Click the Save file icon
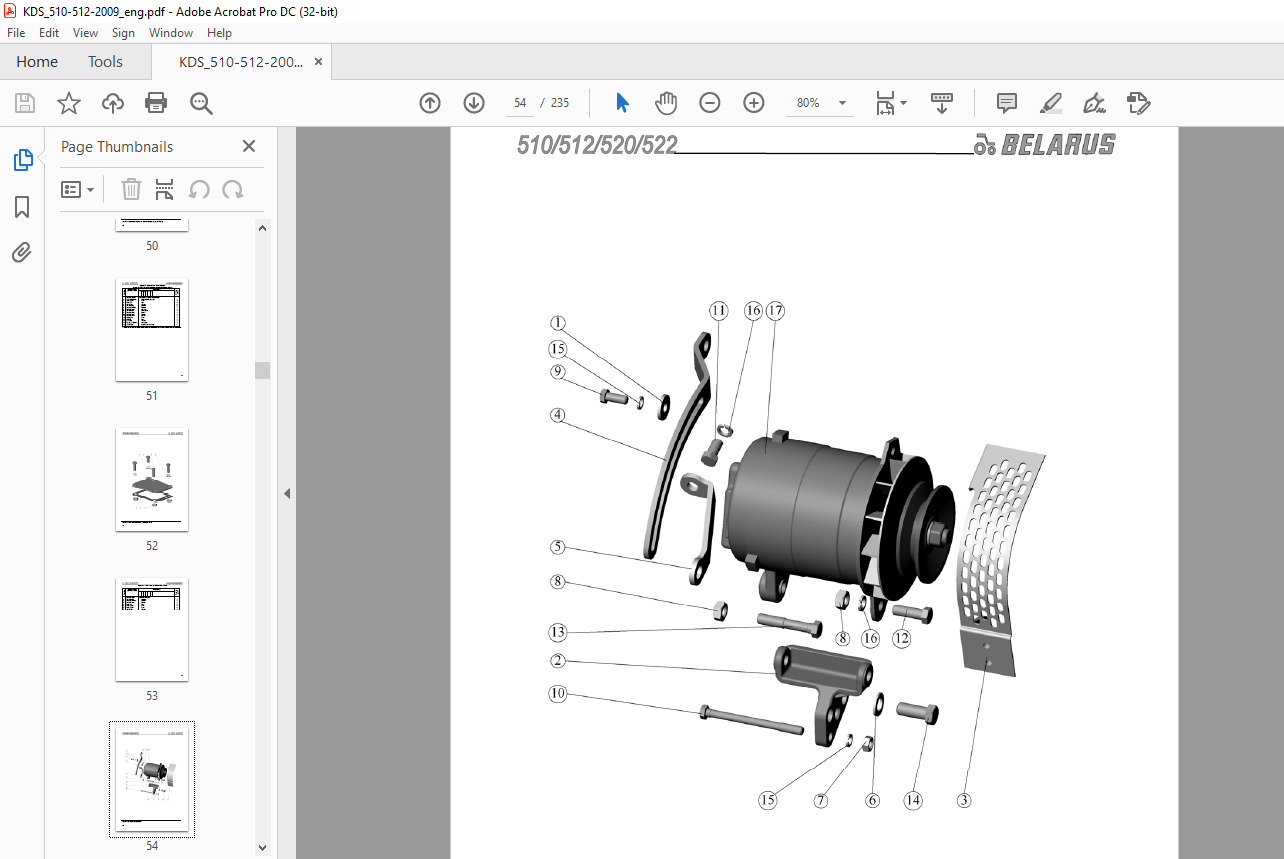 click(x=25, y=103)
